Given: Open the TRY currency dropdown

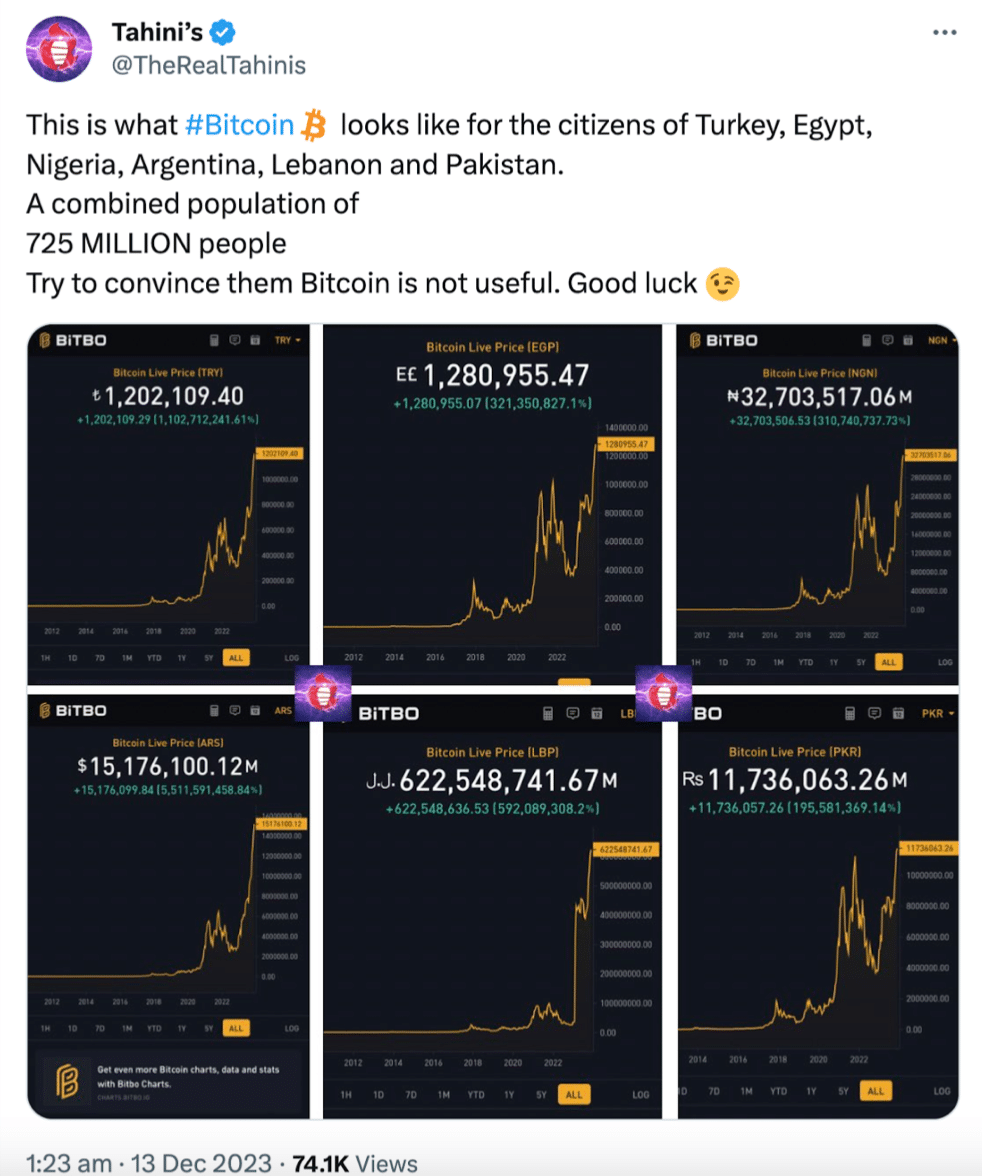Looking at the screenshot, I should (x=287, y=340).
